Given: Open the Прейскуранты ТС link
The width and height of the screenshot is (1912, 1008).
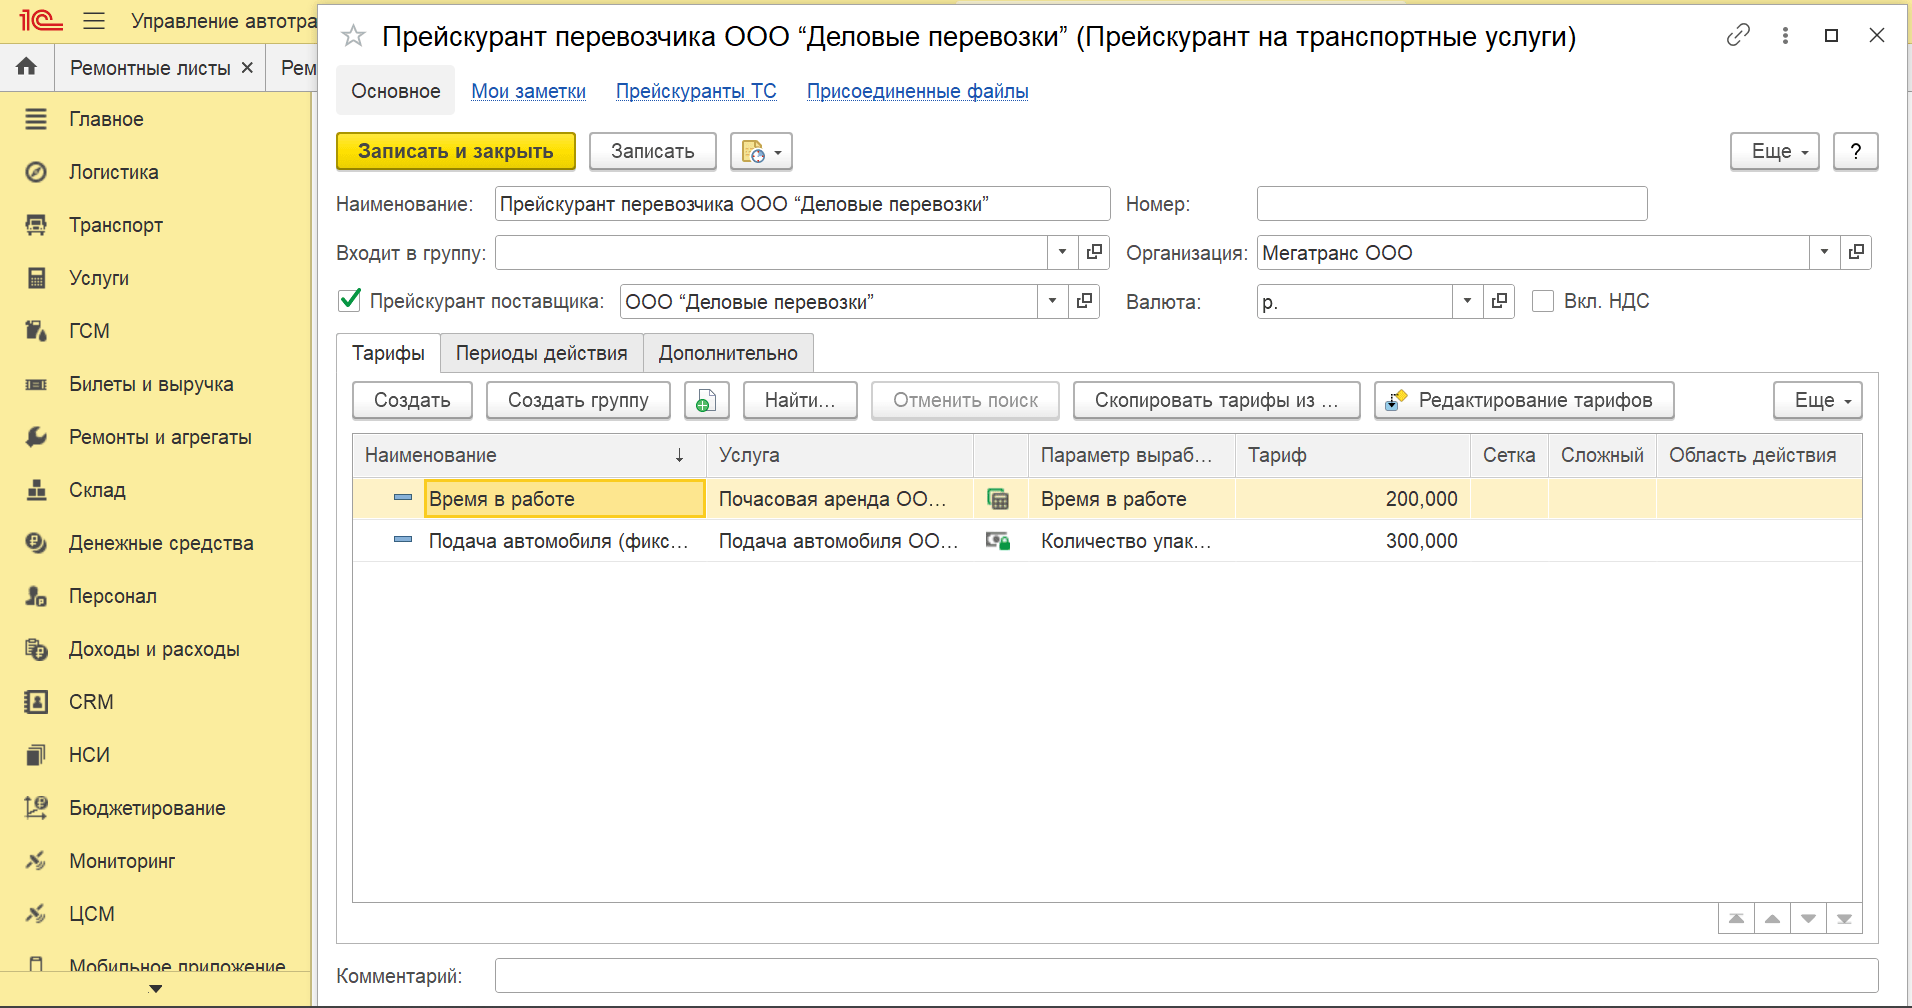Looking at the screenshot, I should tap(696, 91).
